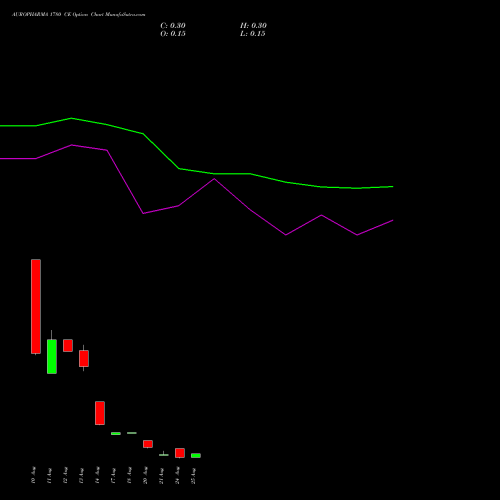This screenshot has width=500, height=500.
Task: Click the thin green candle for 18 Aug
Action: [x=132, y=433]
